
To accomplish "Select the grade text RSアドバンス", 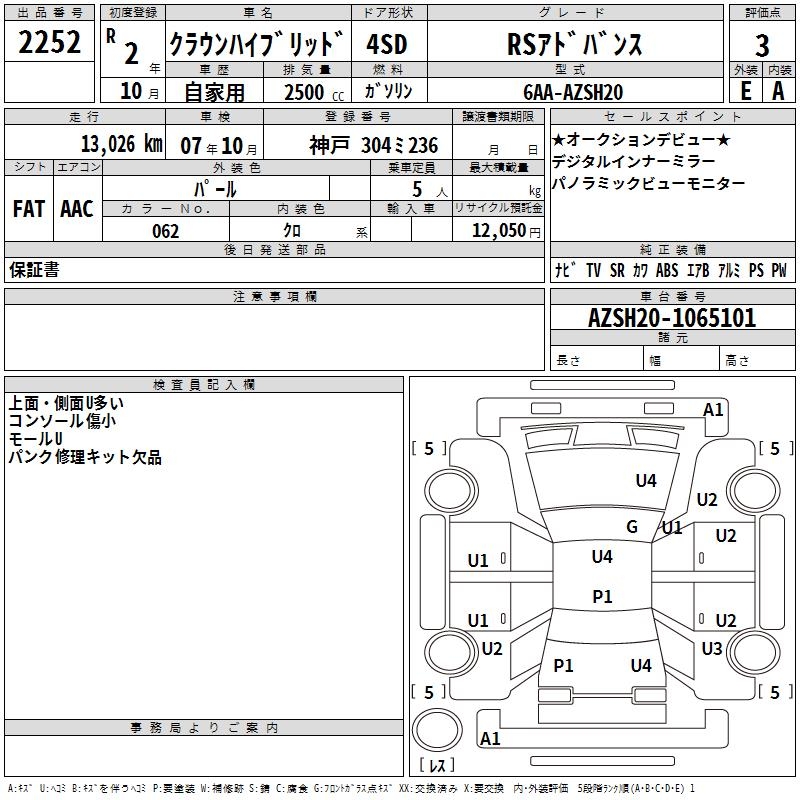I will pos(574,45).
